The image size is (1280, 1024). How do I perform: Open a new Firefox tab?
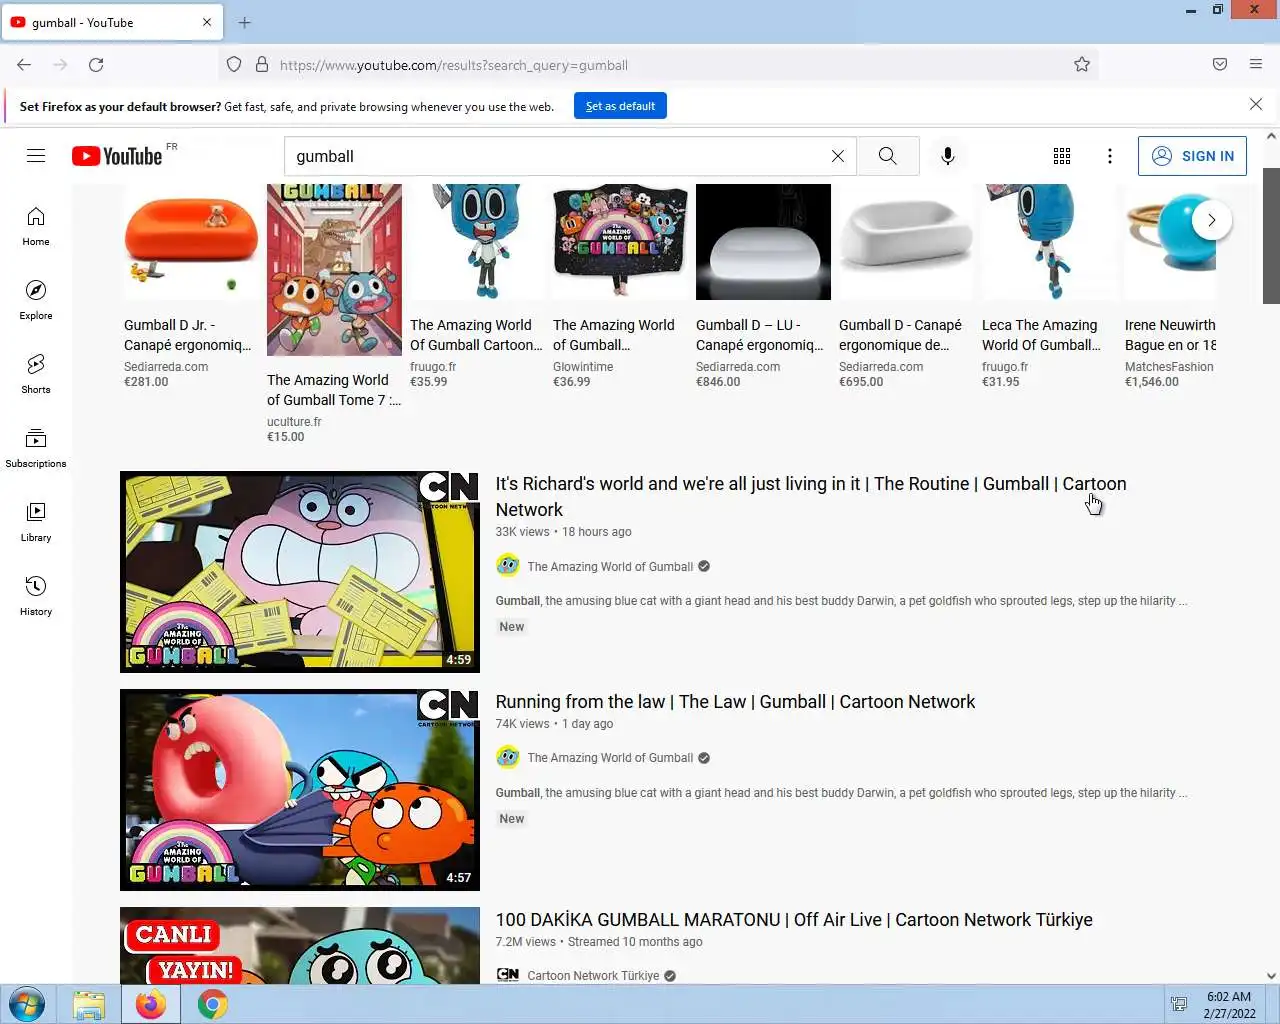pos(245,22)
